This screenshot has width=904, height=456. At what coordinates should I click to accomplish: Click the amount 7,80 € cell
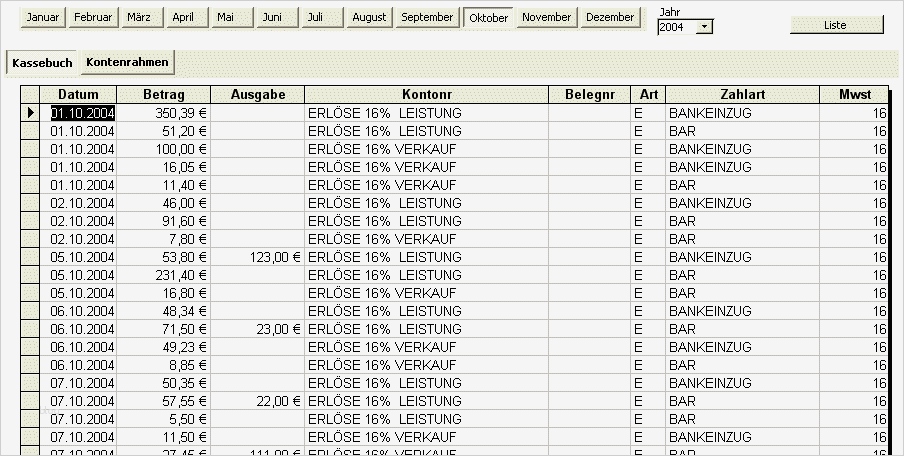164,239
